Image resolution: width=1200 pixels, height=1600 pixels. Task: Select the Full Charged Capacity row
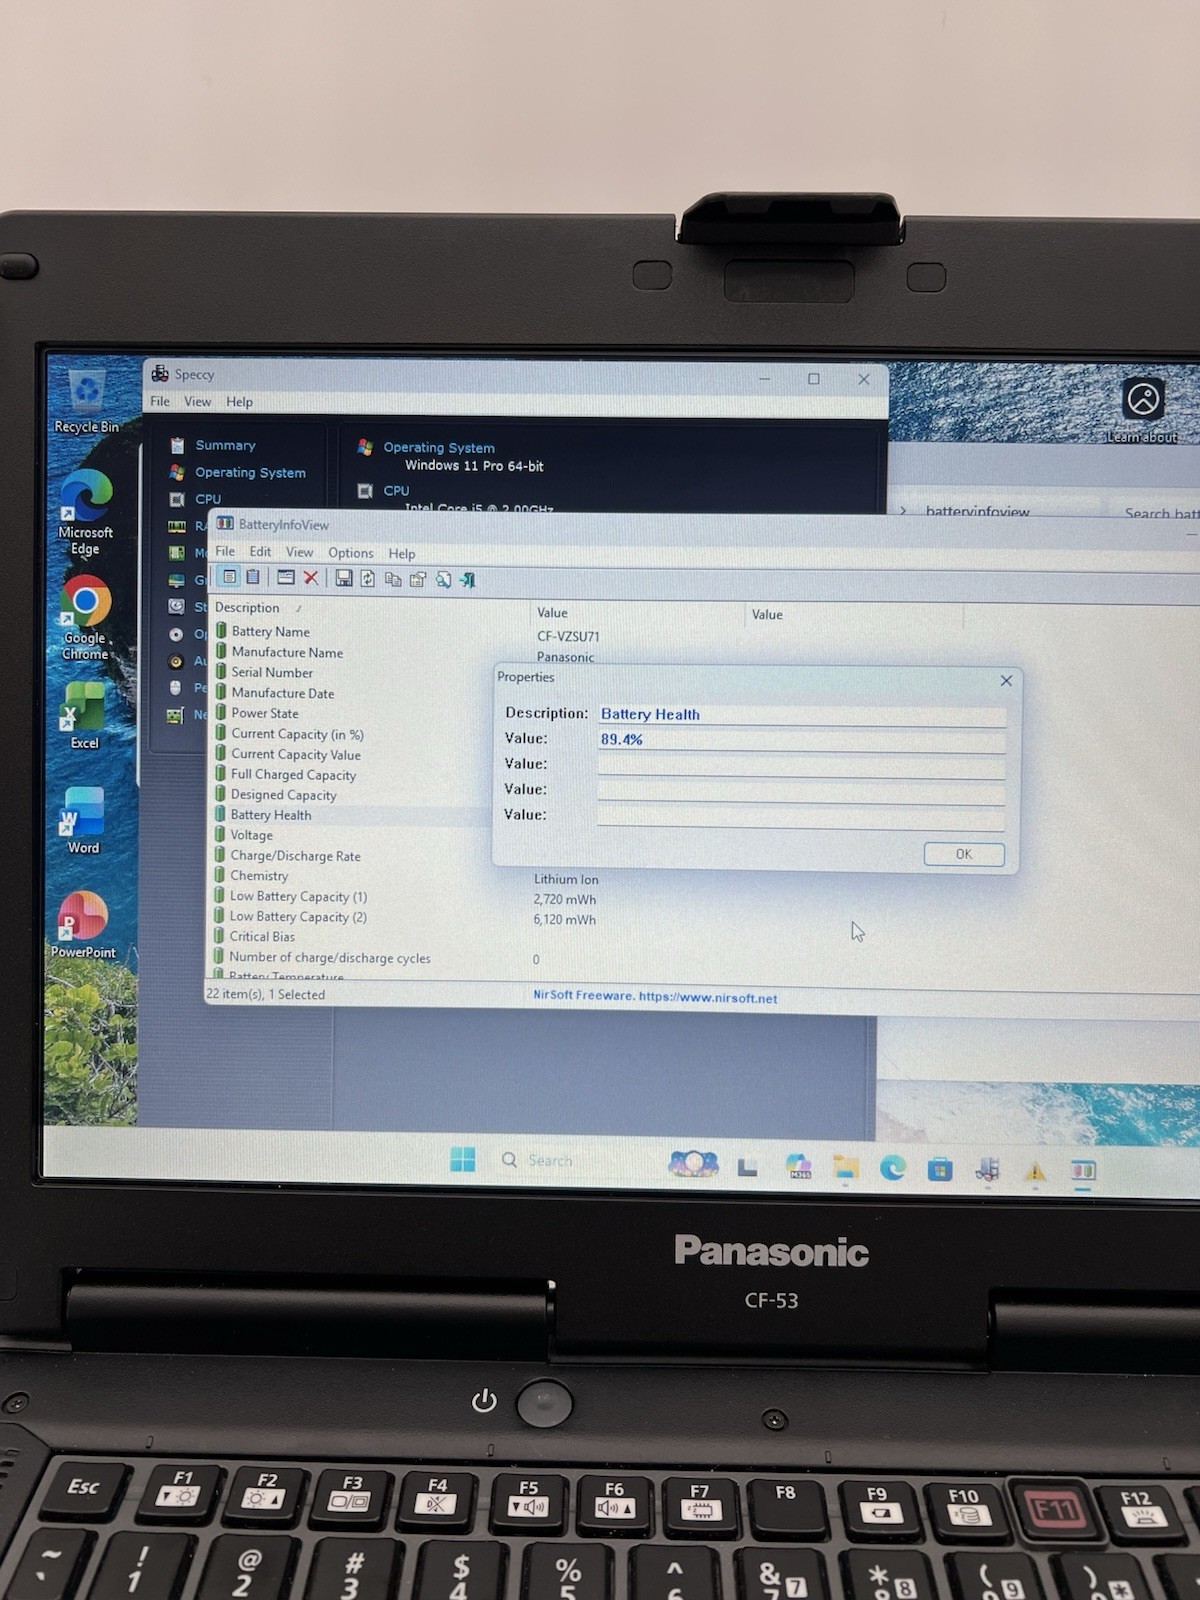[x=293, y=775]
